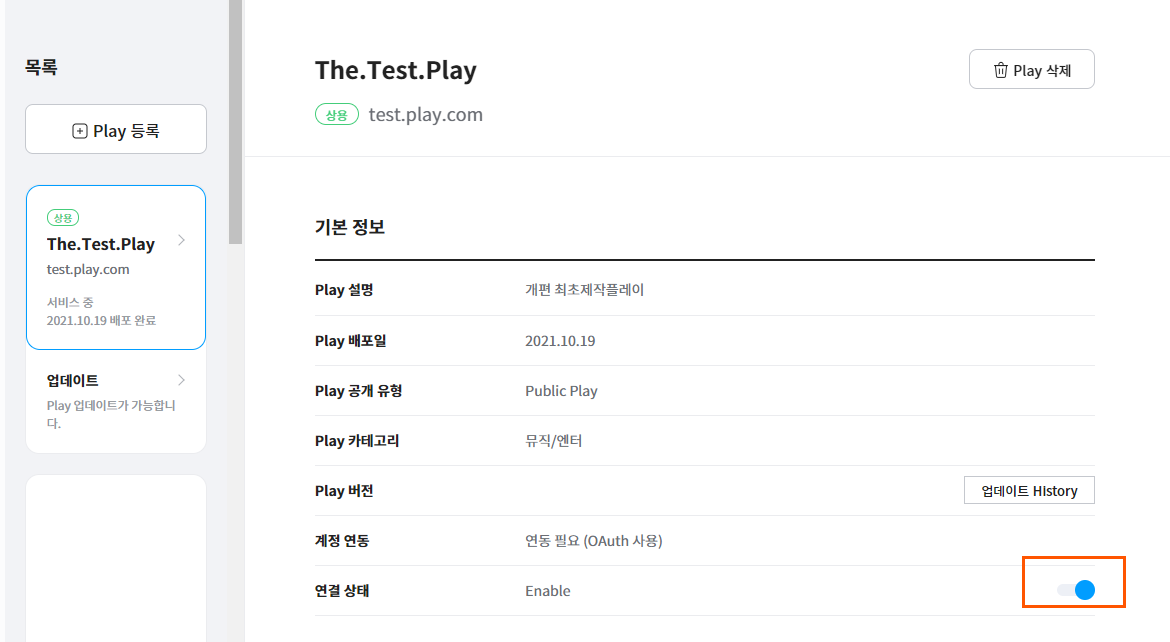
Task: Click the Public Play value text
Action: (561, 391)
